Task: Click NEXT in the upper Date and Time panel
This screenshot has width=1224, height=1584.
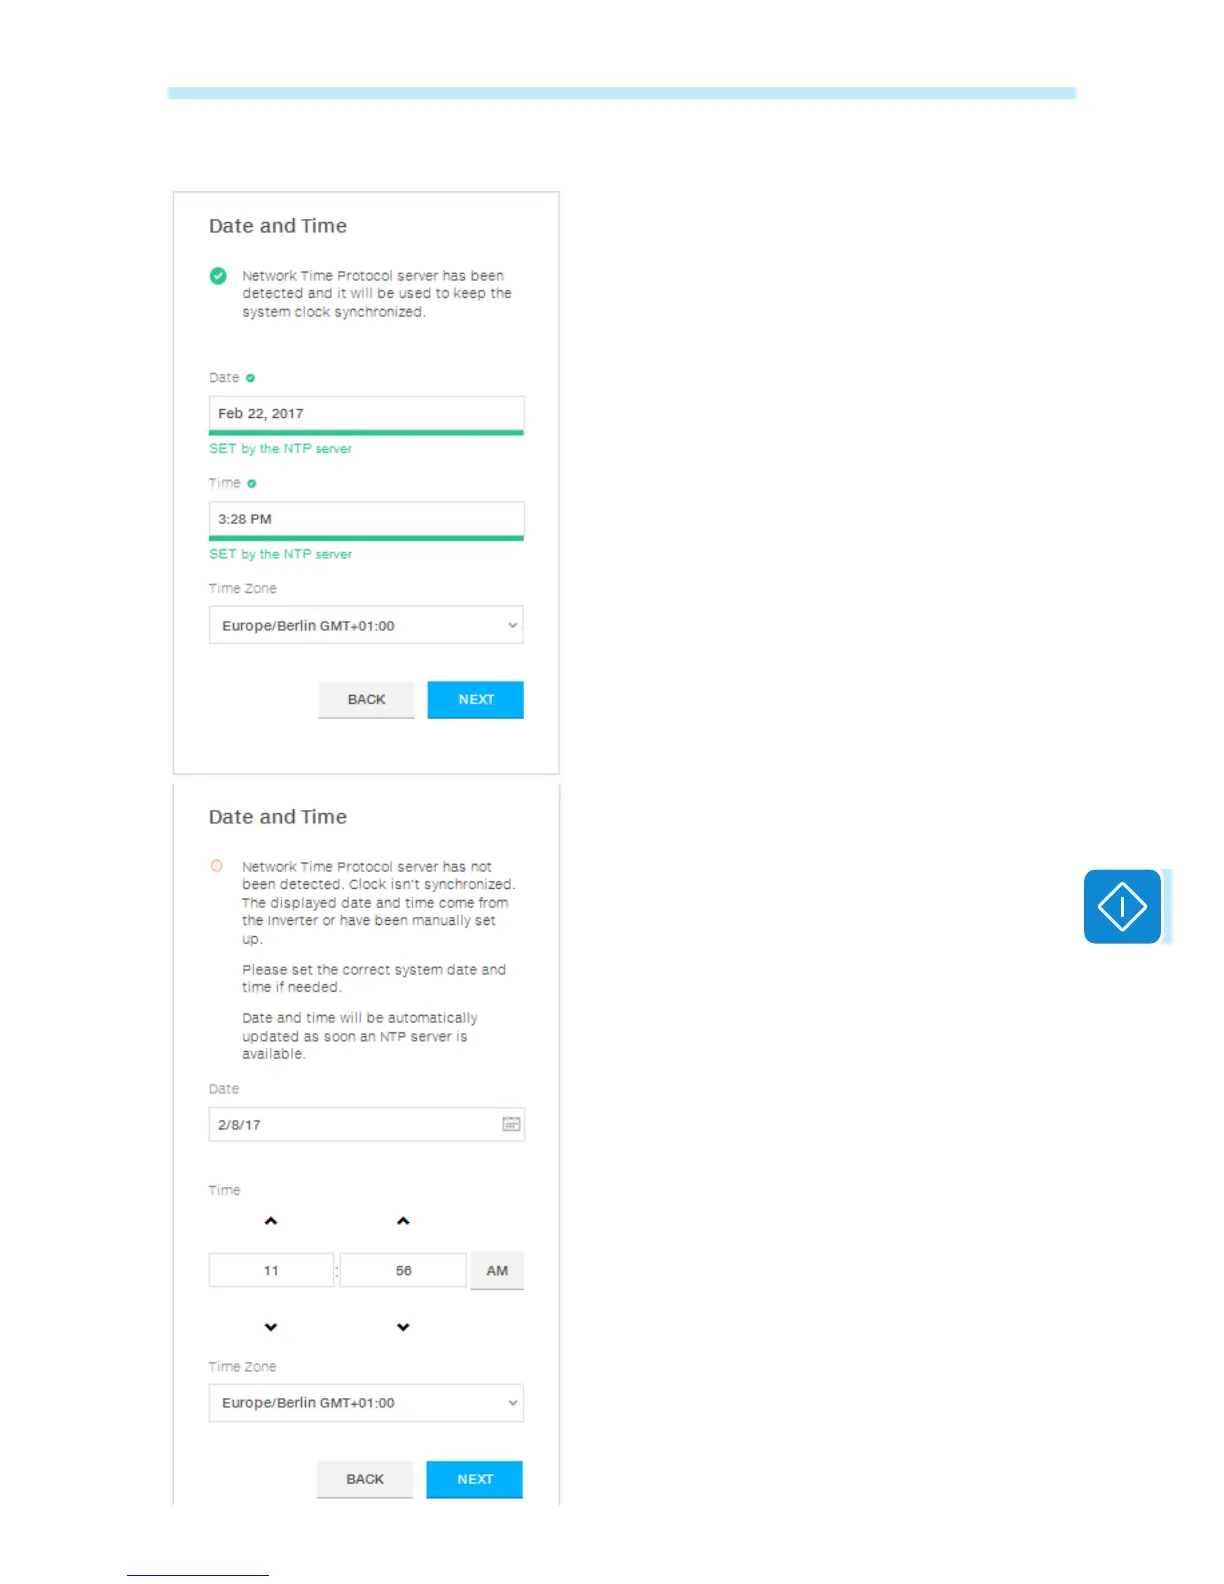Action: (x=476, y=699)
